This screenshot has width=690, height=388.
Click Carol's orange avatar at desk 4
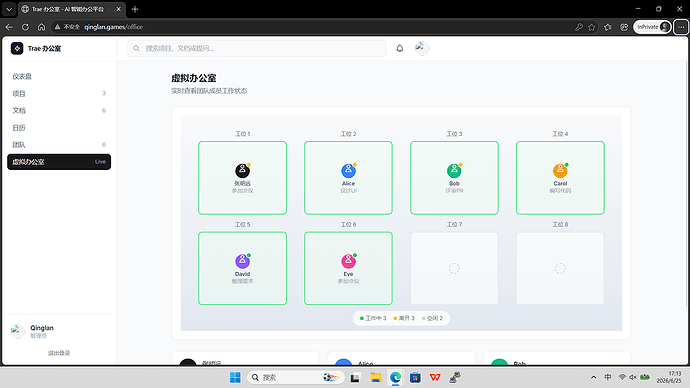tap(560, 170)
